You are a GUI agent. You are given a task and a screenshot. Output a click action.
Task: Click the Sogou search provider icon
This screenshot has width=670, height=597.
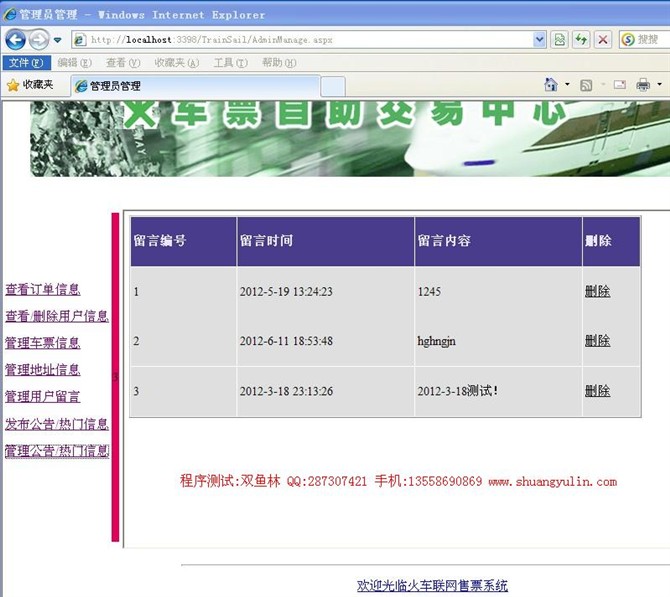click(628, 40)
